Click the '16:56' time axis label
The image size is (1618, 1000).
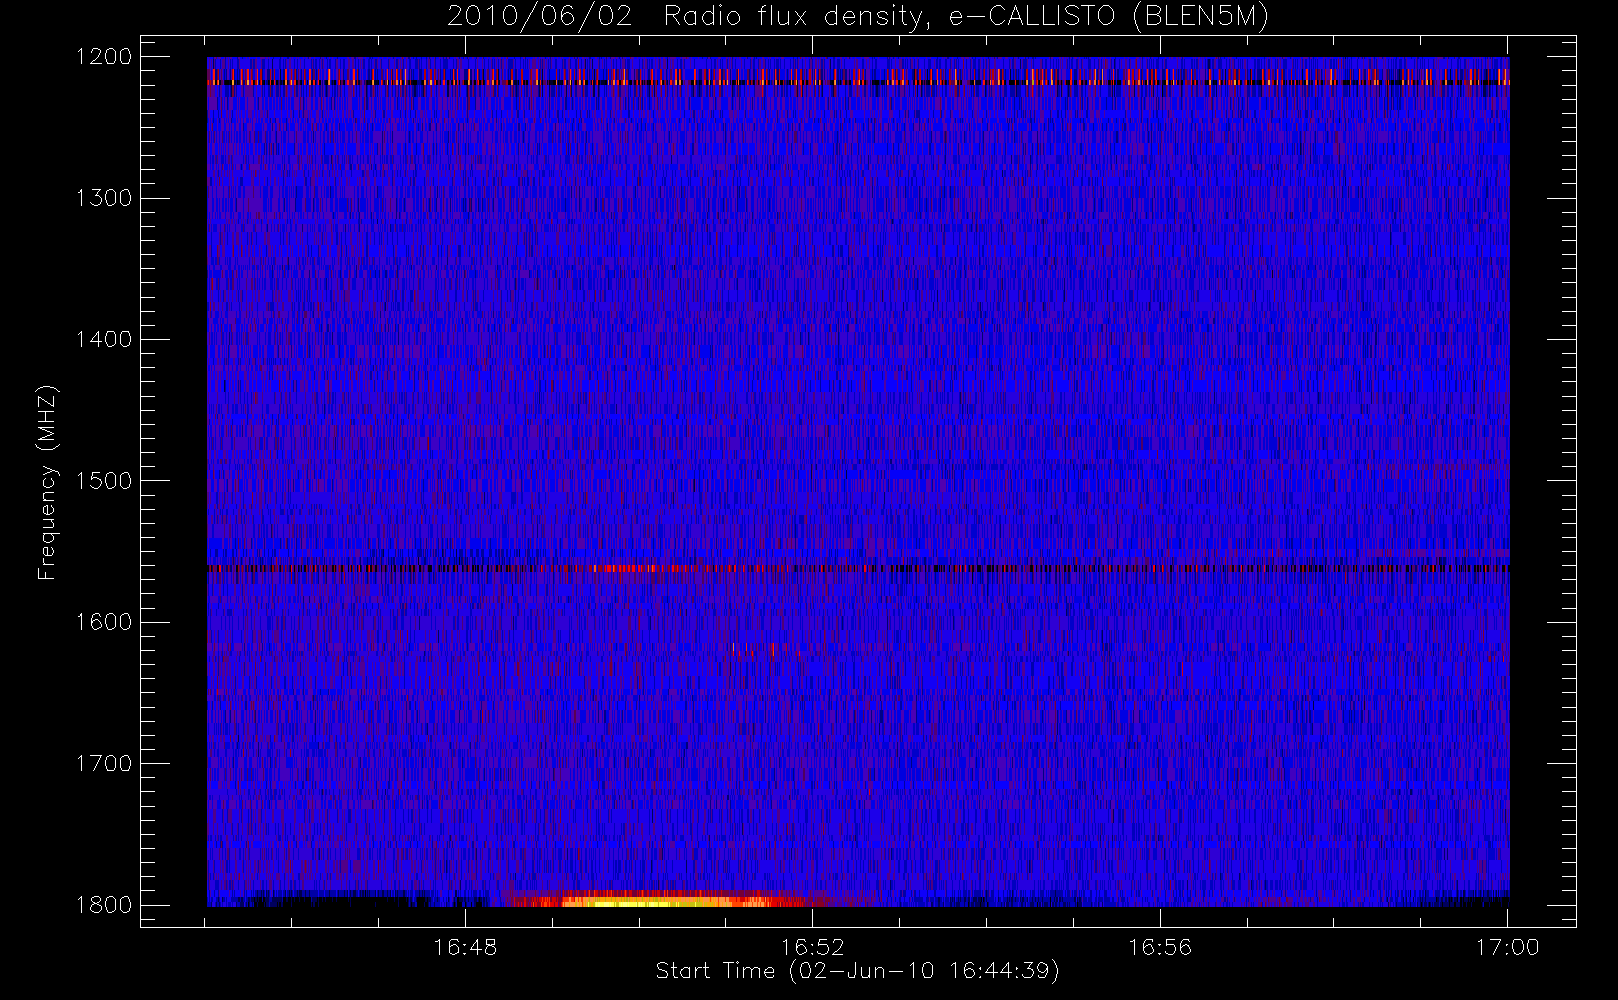[1160, 947]
